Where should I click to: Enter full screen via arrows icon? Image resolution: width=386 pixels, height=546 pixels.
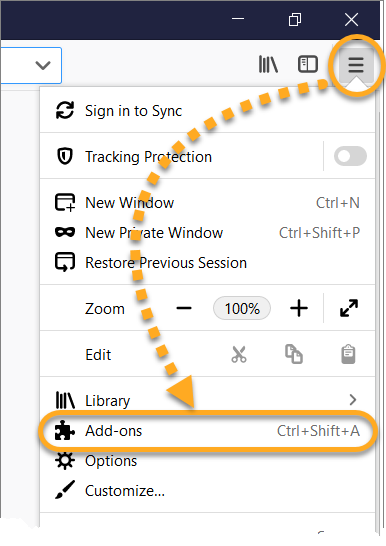pos(349,308)
